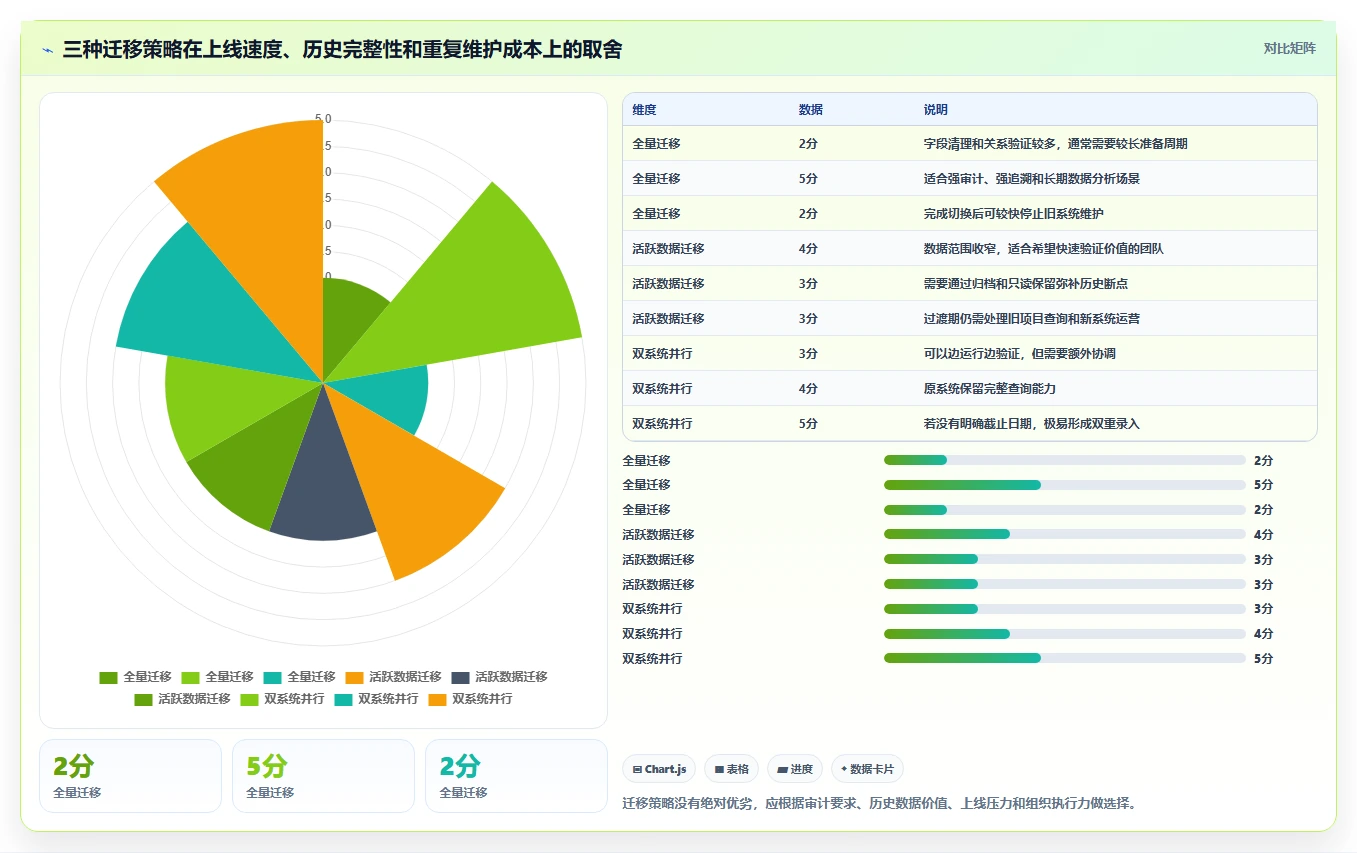Click the 双系统并行 5分 progress bar
The image size is (1357, 853).
[1065, 658]
